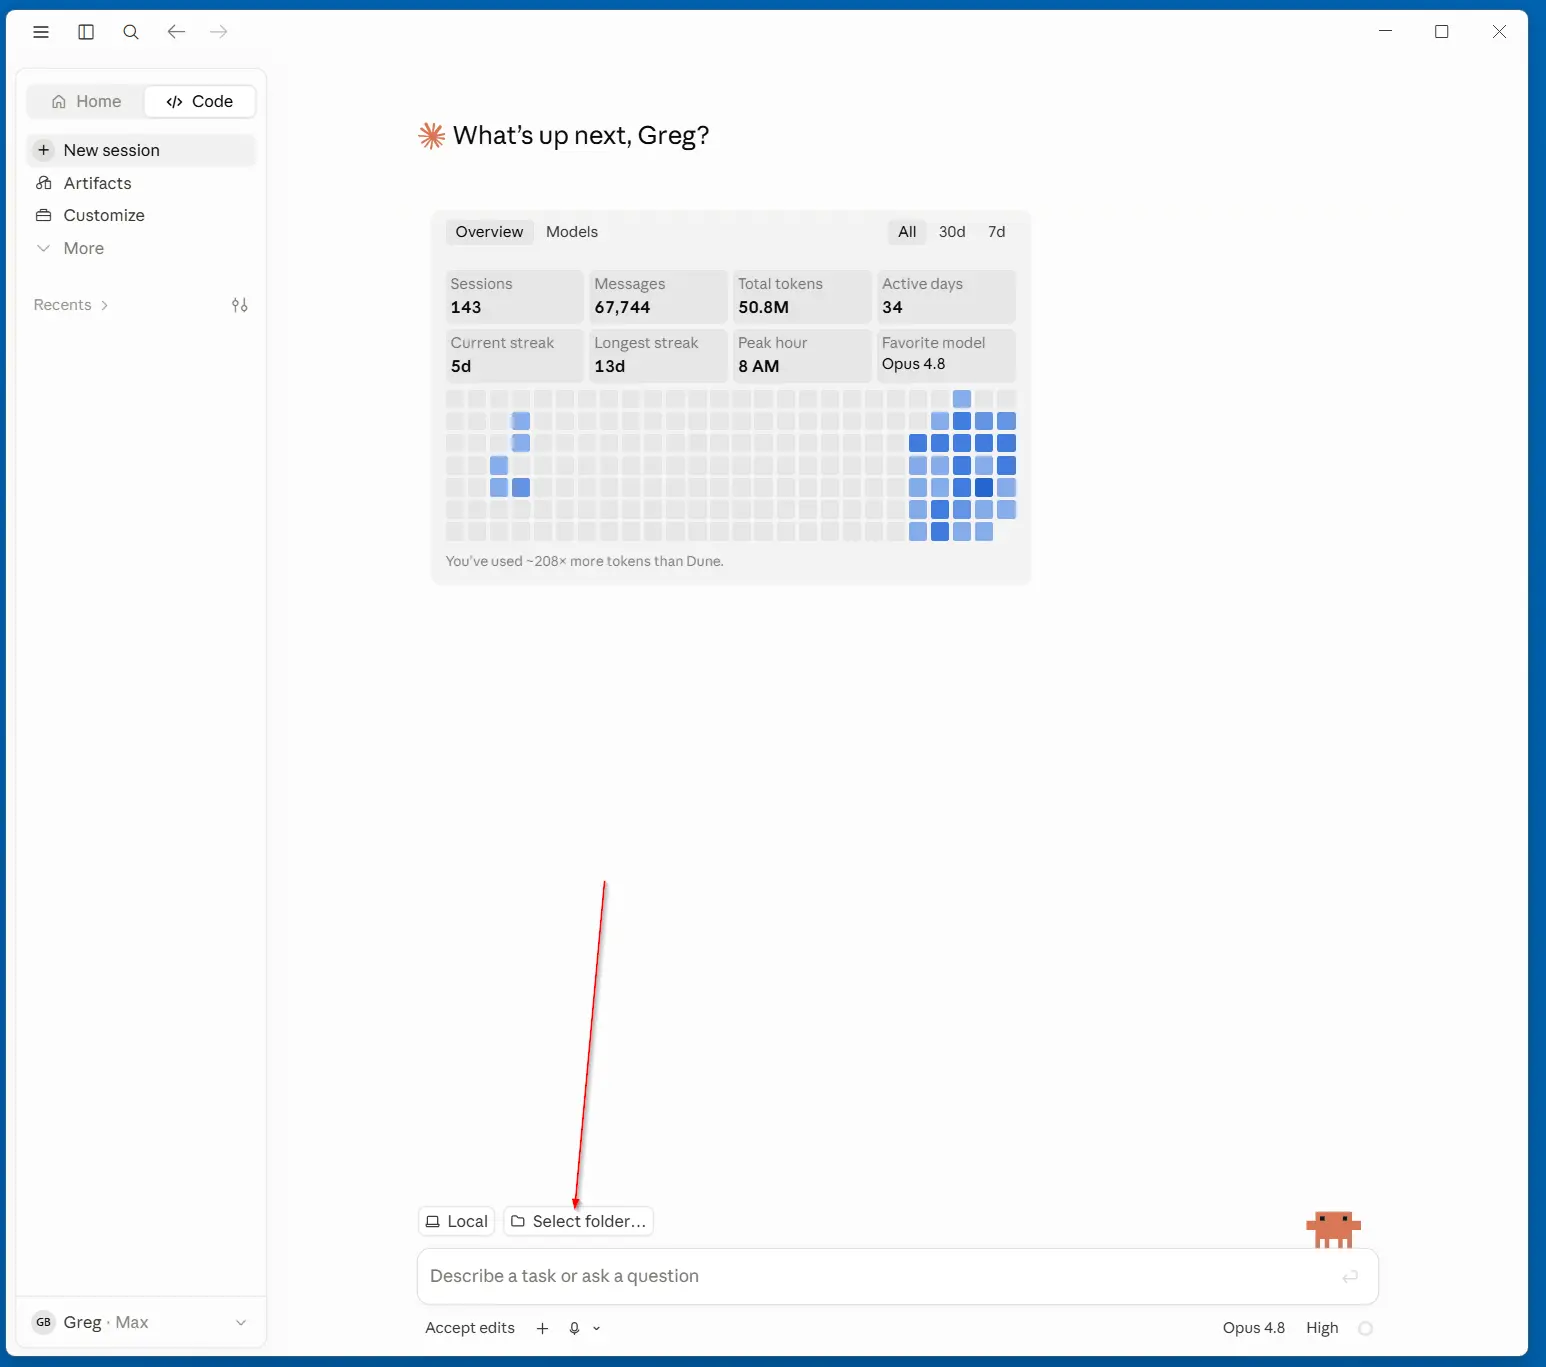
Task: Click the GB avatar badge
Action: click(x=43, y=1322)
